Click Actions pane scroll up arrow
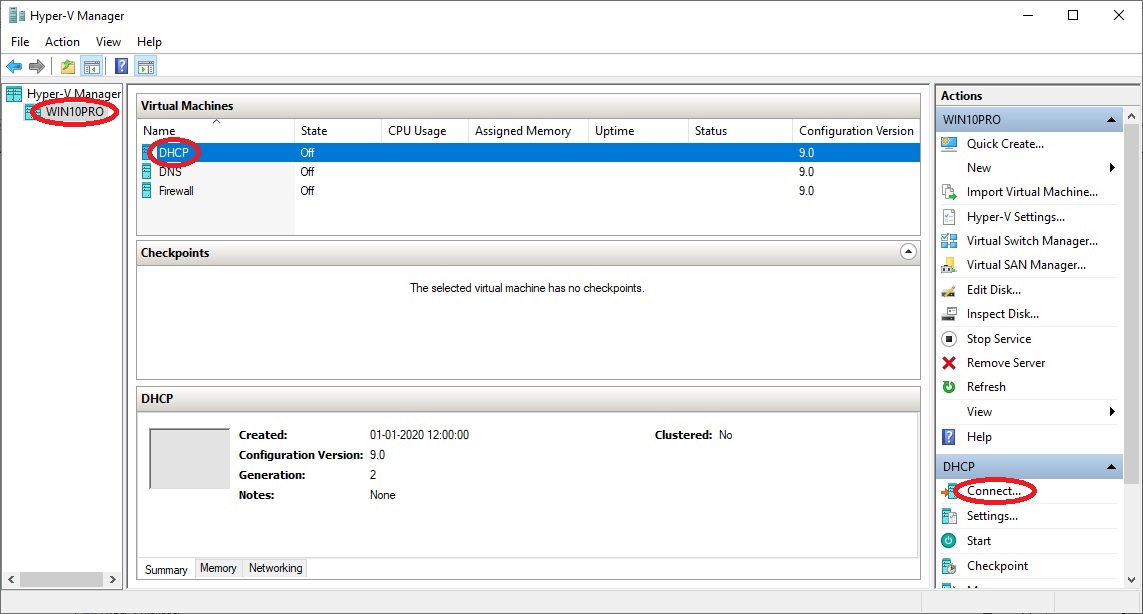This screenshot has width=1143, height=614. [x=1131, y=116]
